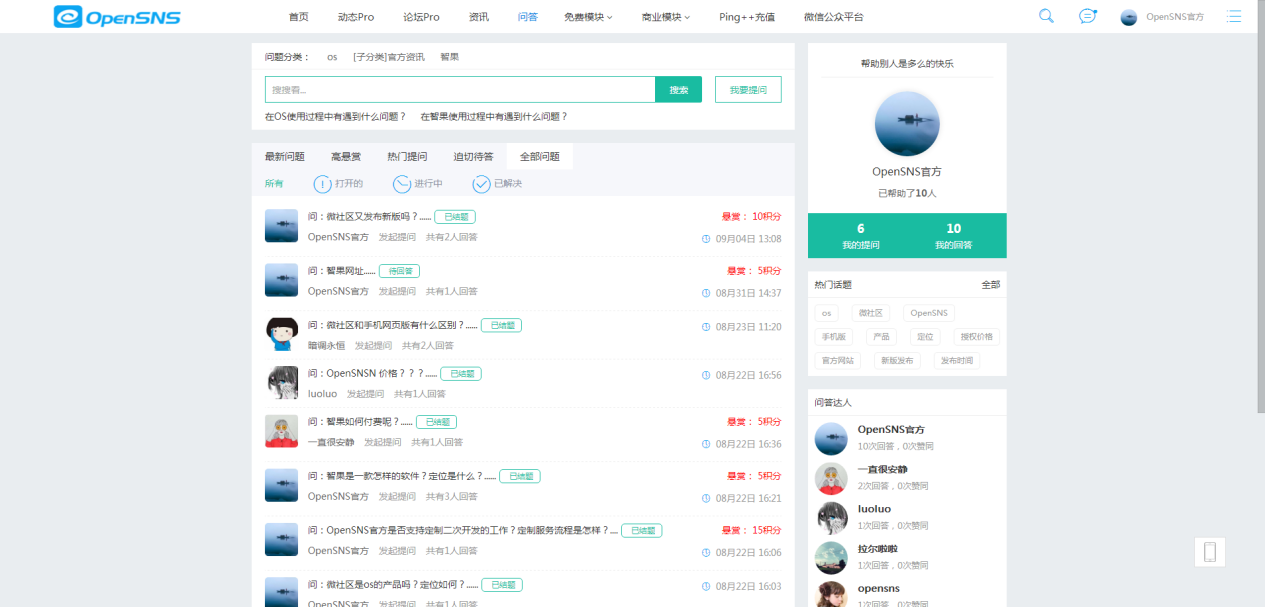Select the 发布时间 hot topic tag
The height and width of the screenshot is (607, 1265).
(x=958, y=361)
